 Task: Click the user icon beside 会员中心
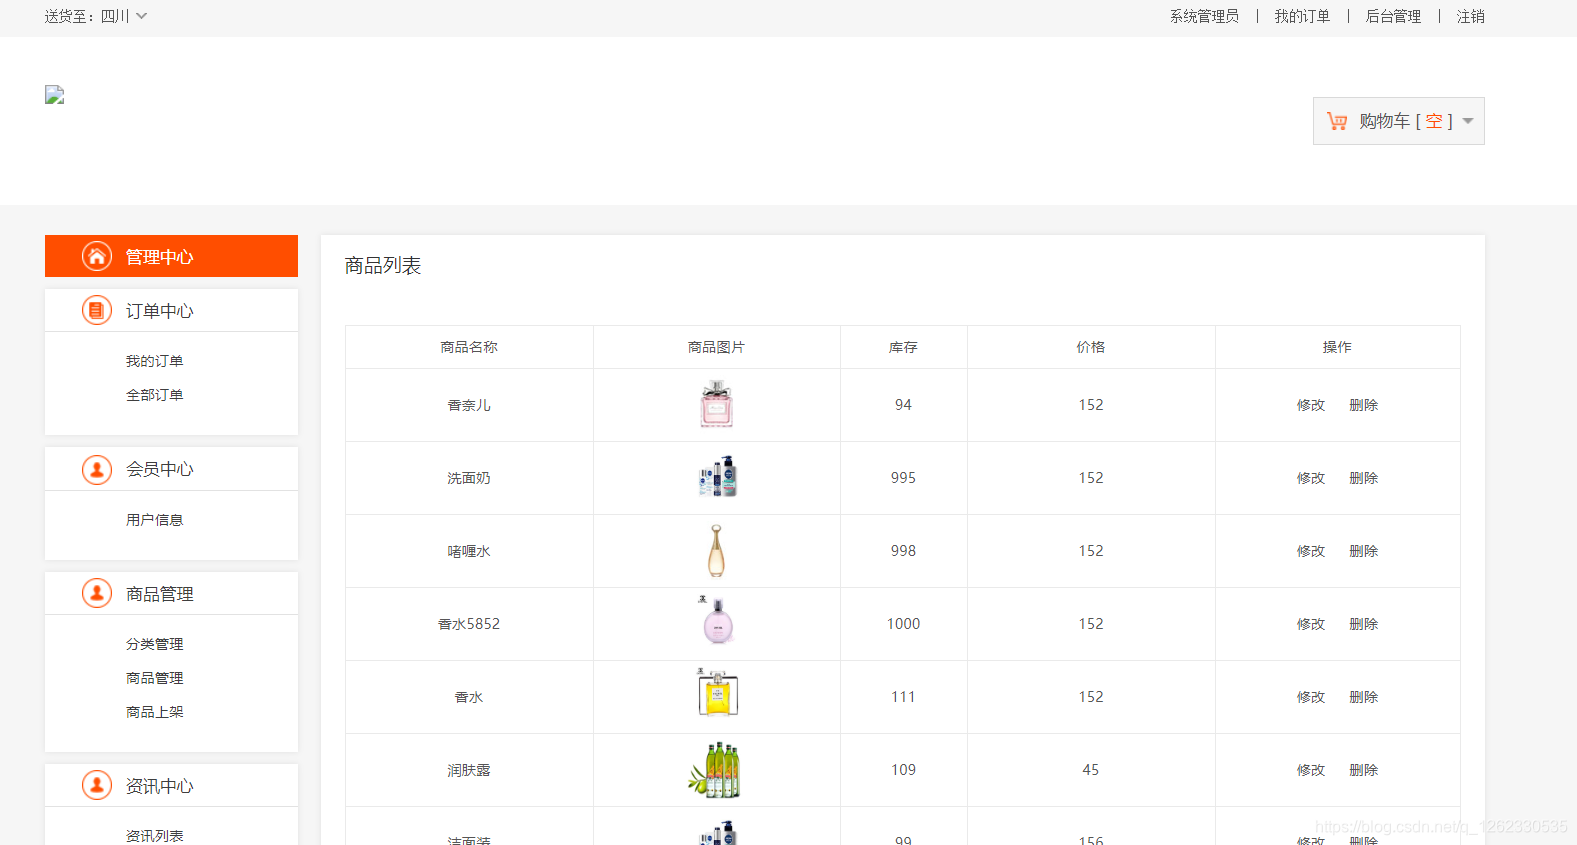click(97, 469)
